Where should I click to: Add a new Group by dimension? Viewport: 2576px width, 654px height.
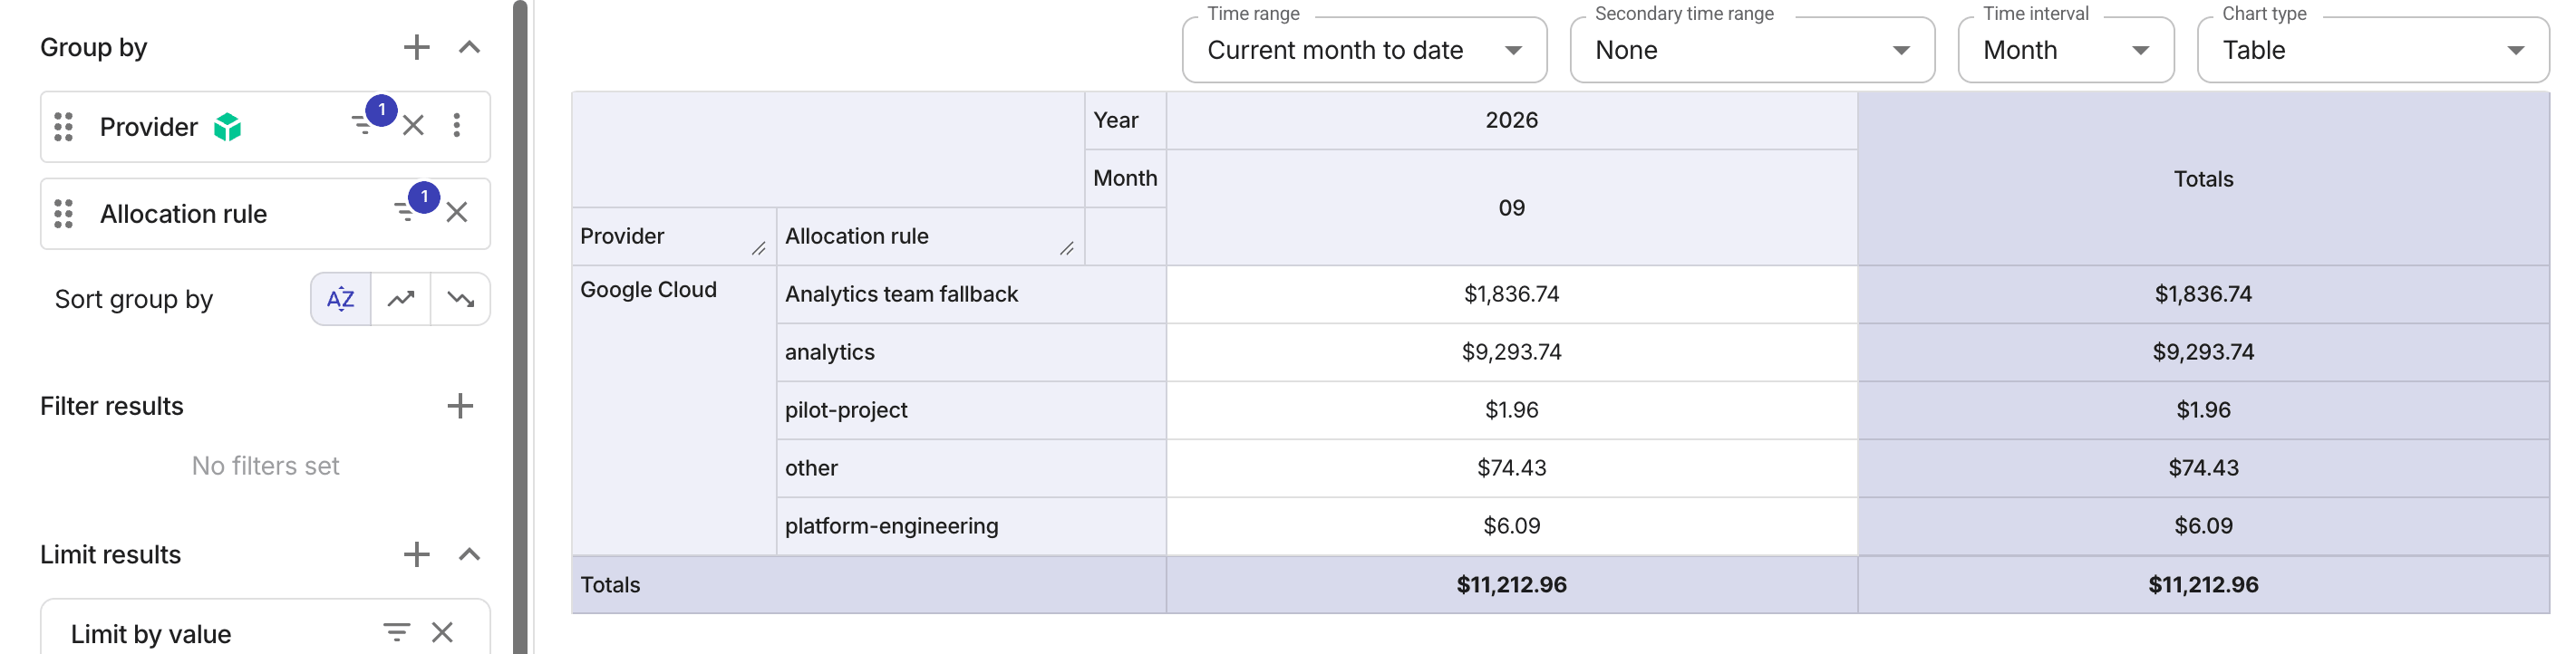[x=416, y=47]
